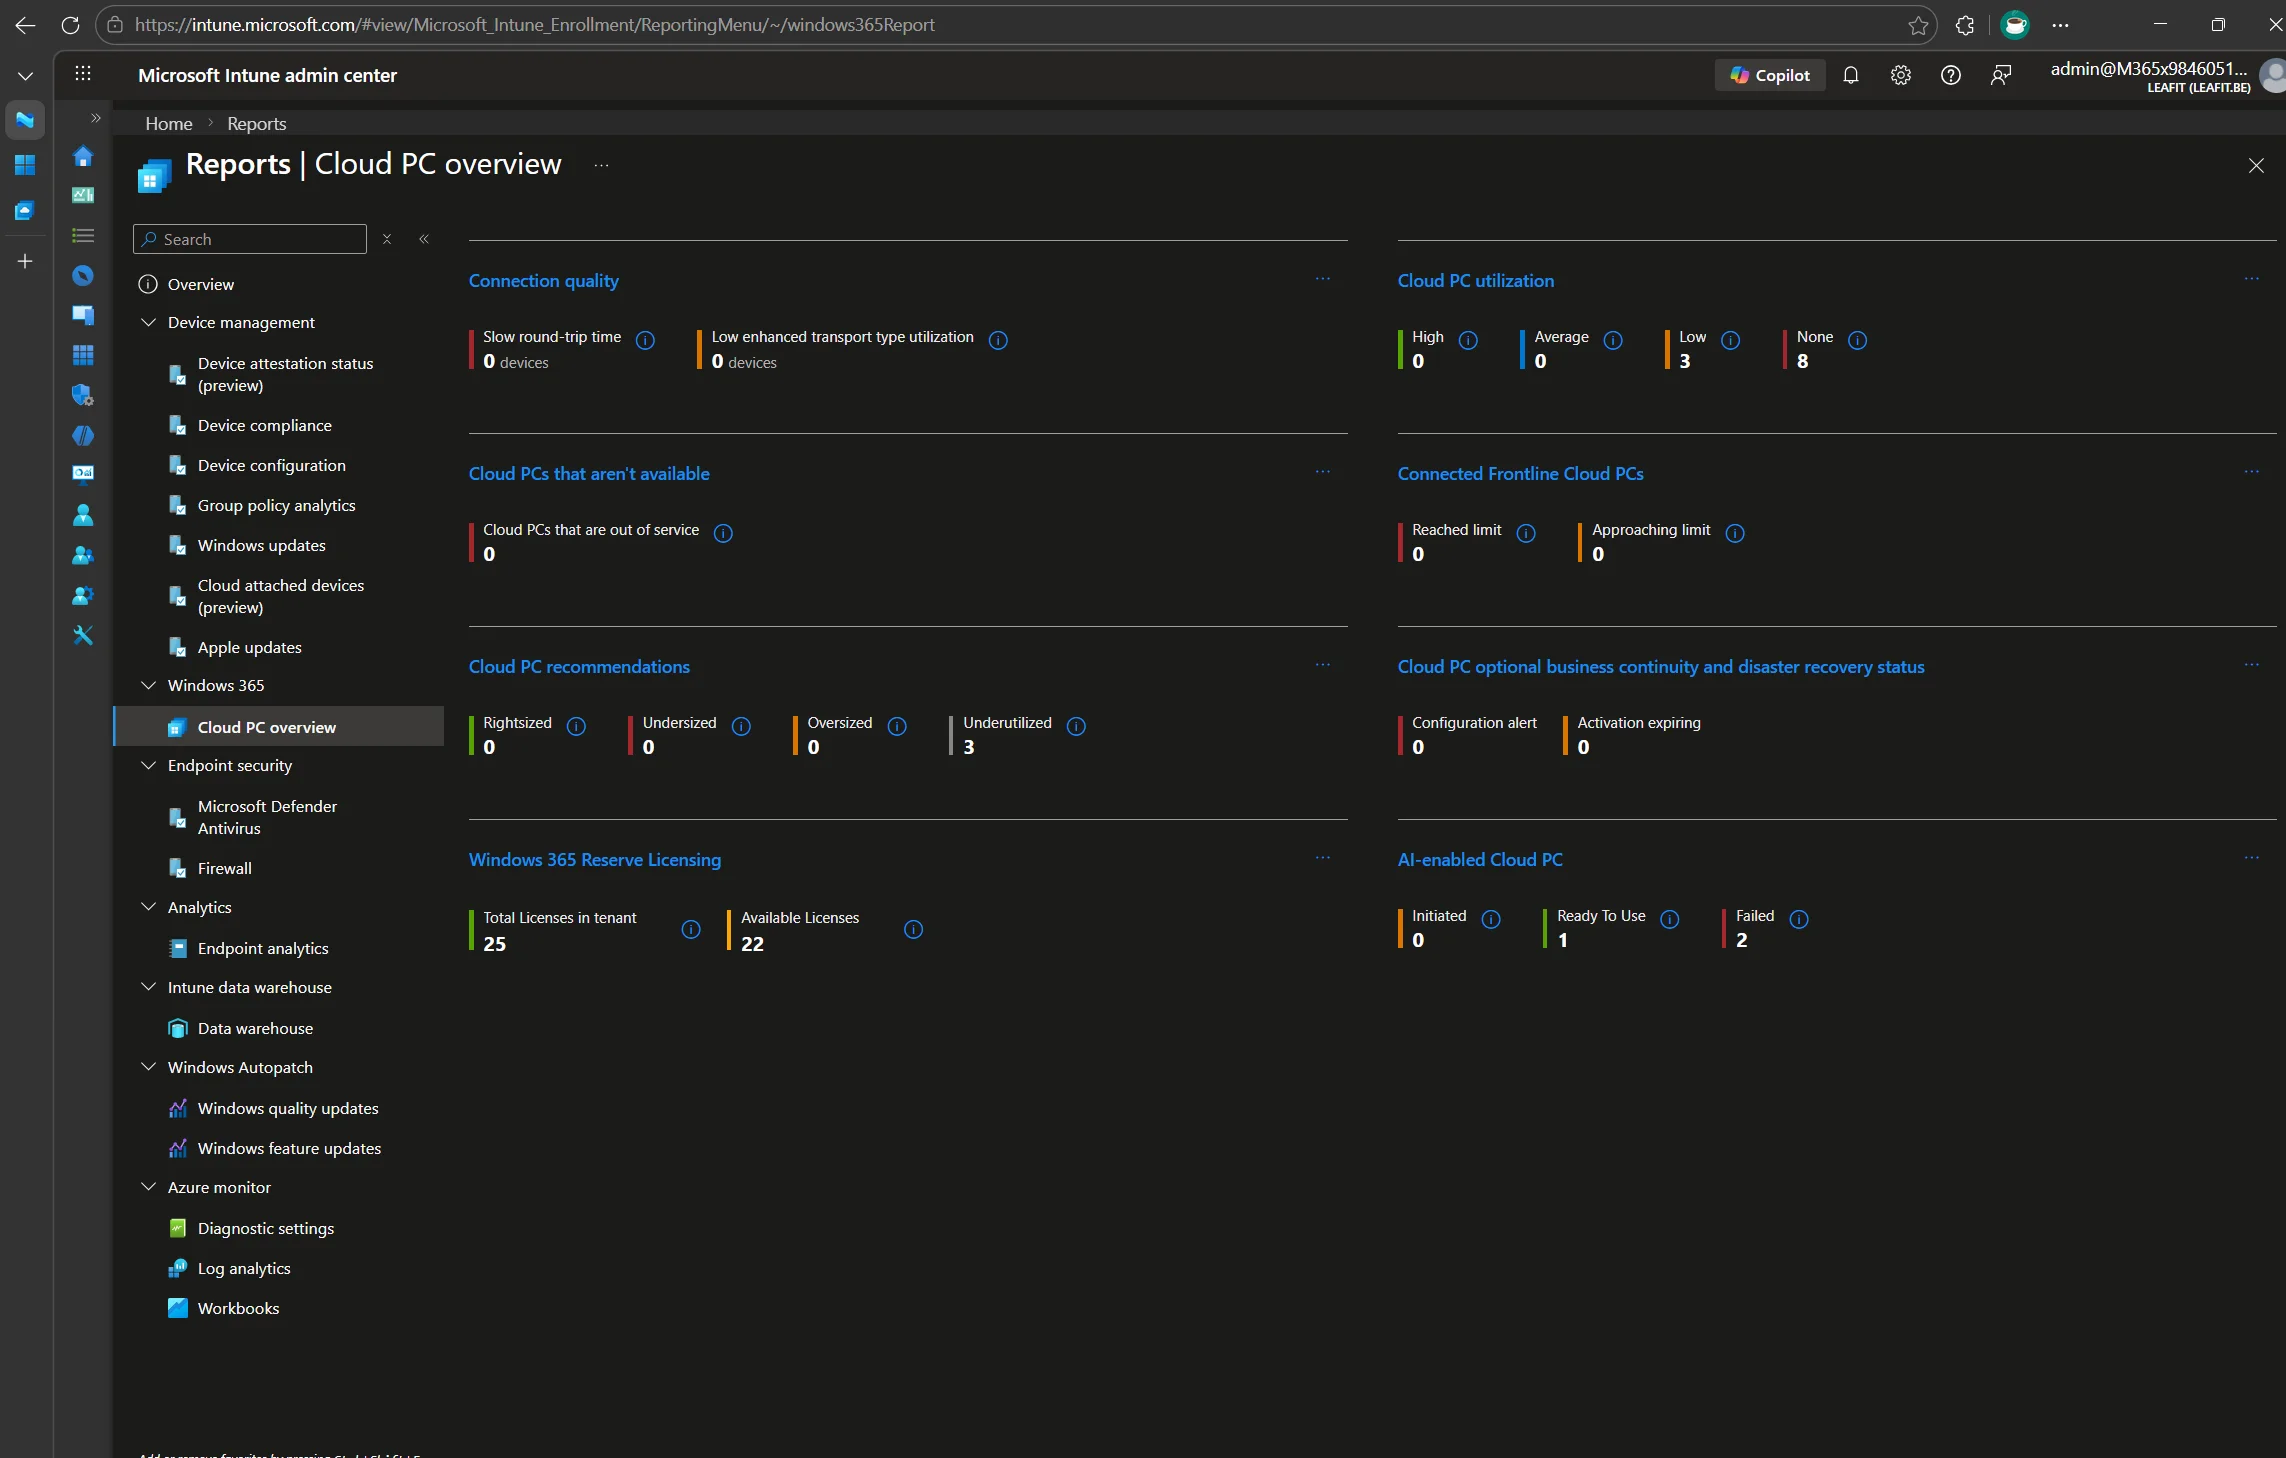Click the notifications bell in the top bar

tap(1851, 75)
